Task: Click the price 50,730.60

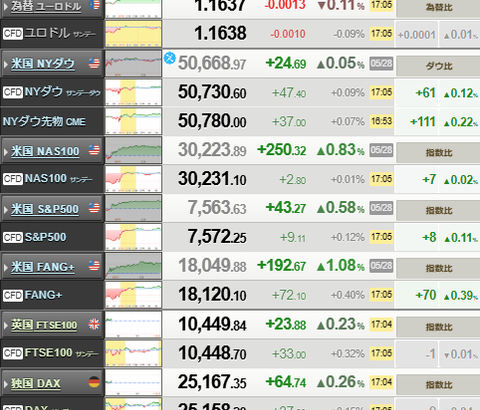Action: (x=212, y=92)
